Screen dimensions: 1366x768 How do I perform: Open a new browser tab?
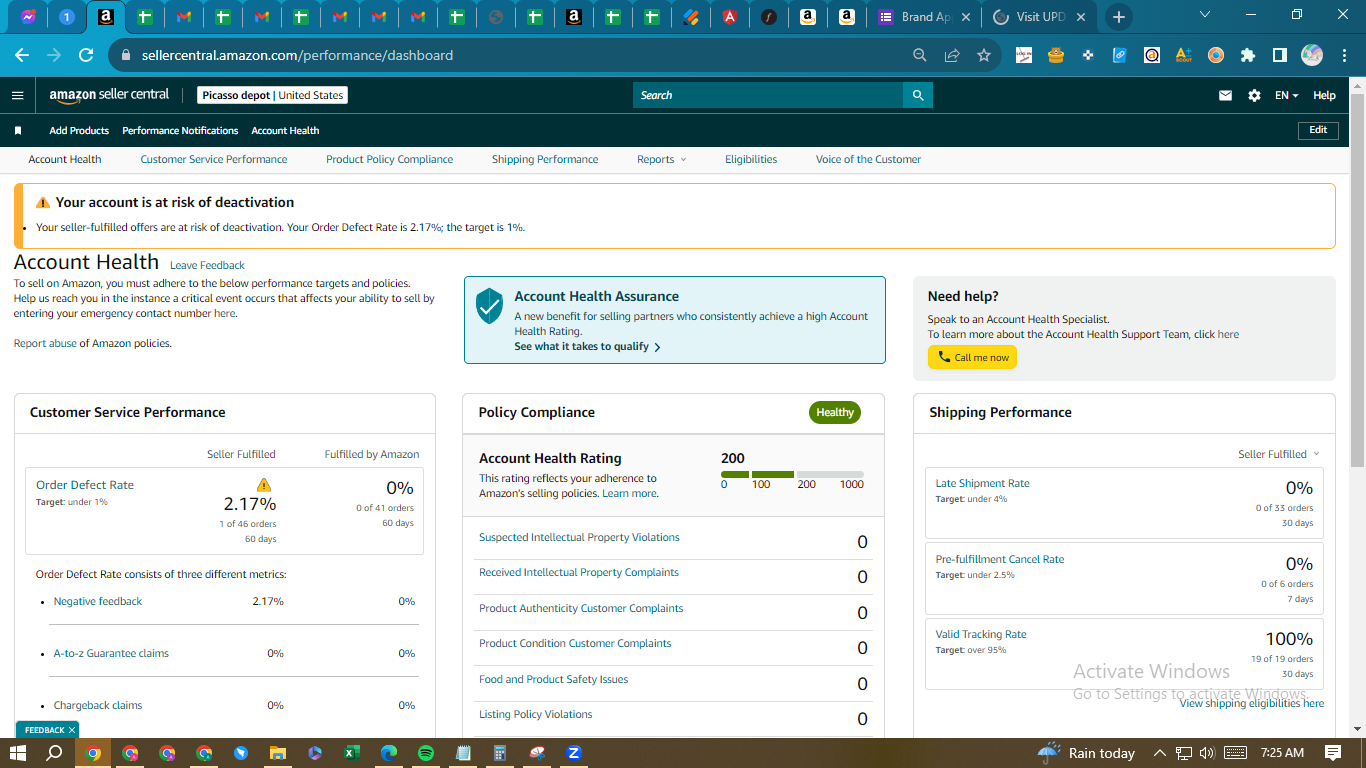click(x=1119, y=17)
